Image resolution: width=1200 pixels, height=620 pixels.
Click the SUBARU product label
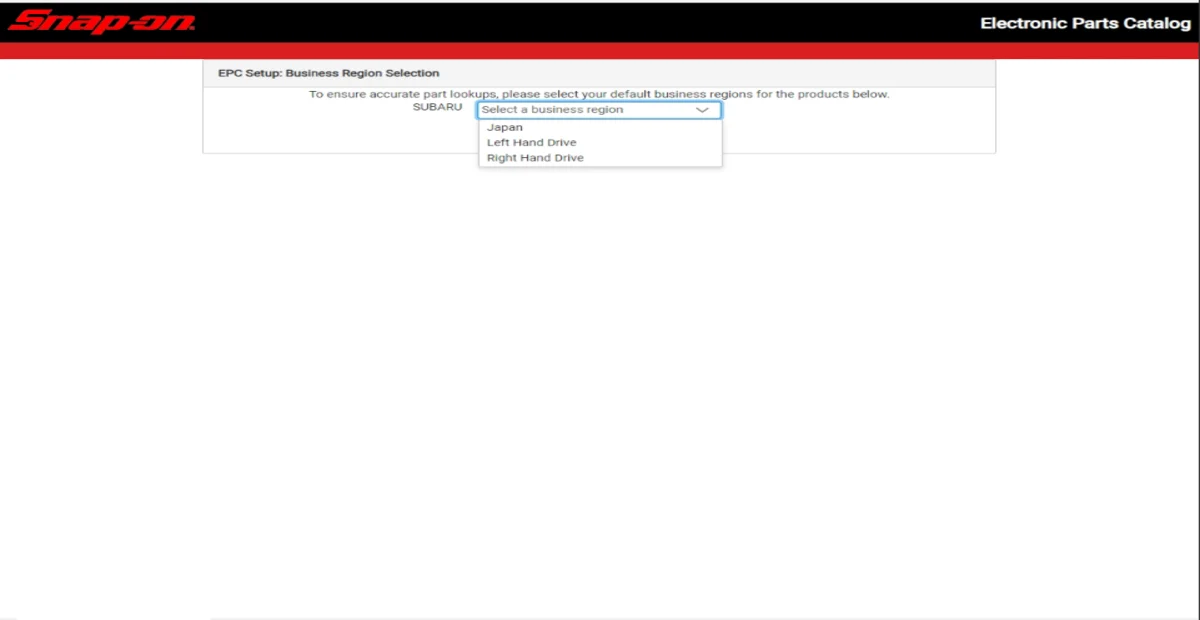pos(437,108)
